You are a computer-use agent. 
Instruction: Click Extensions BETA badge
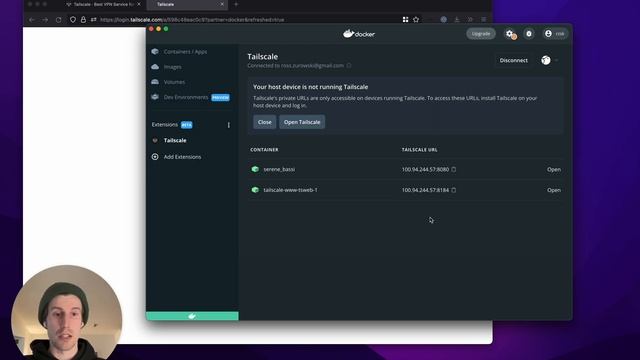pos(187,125)
